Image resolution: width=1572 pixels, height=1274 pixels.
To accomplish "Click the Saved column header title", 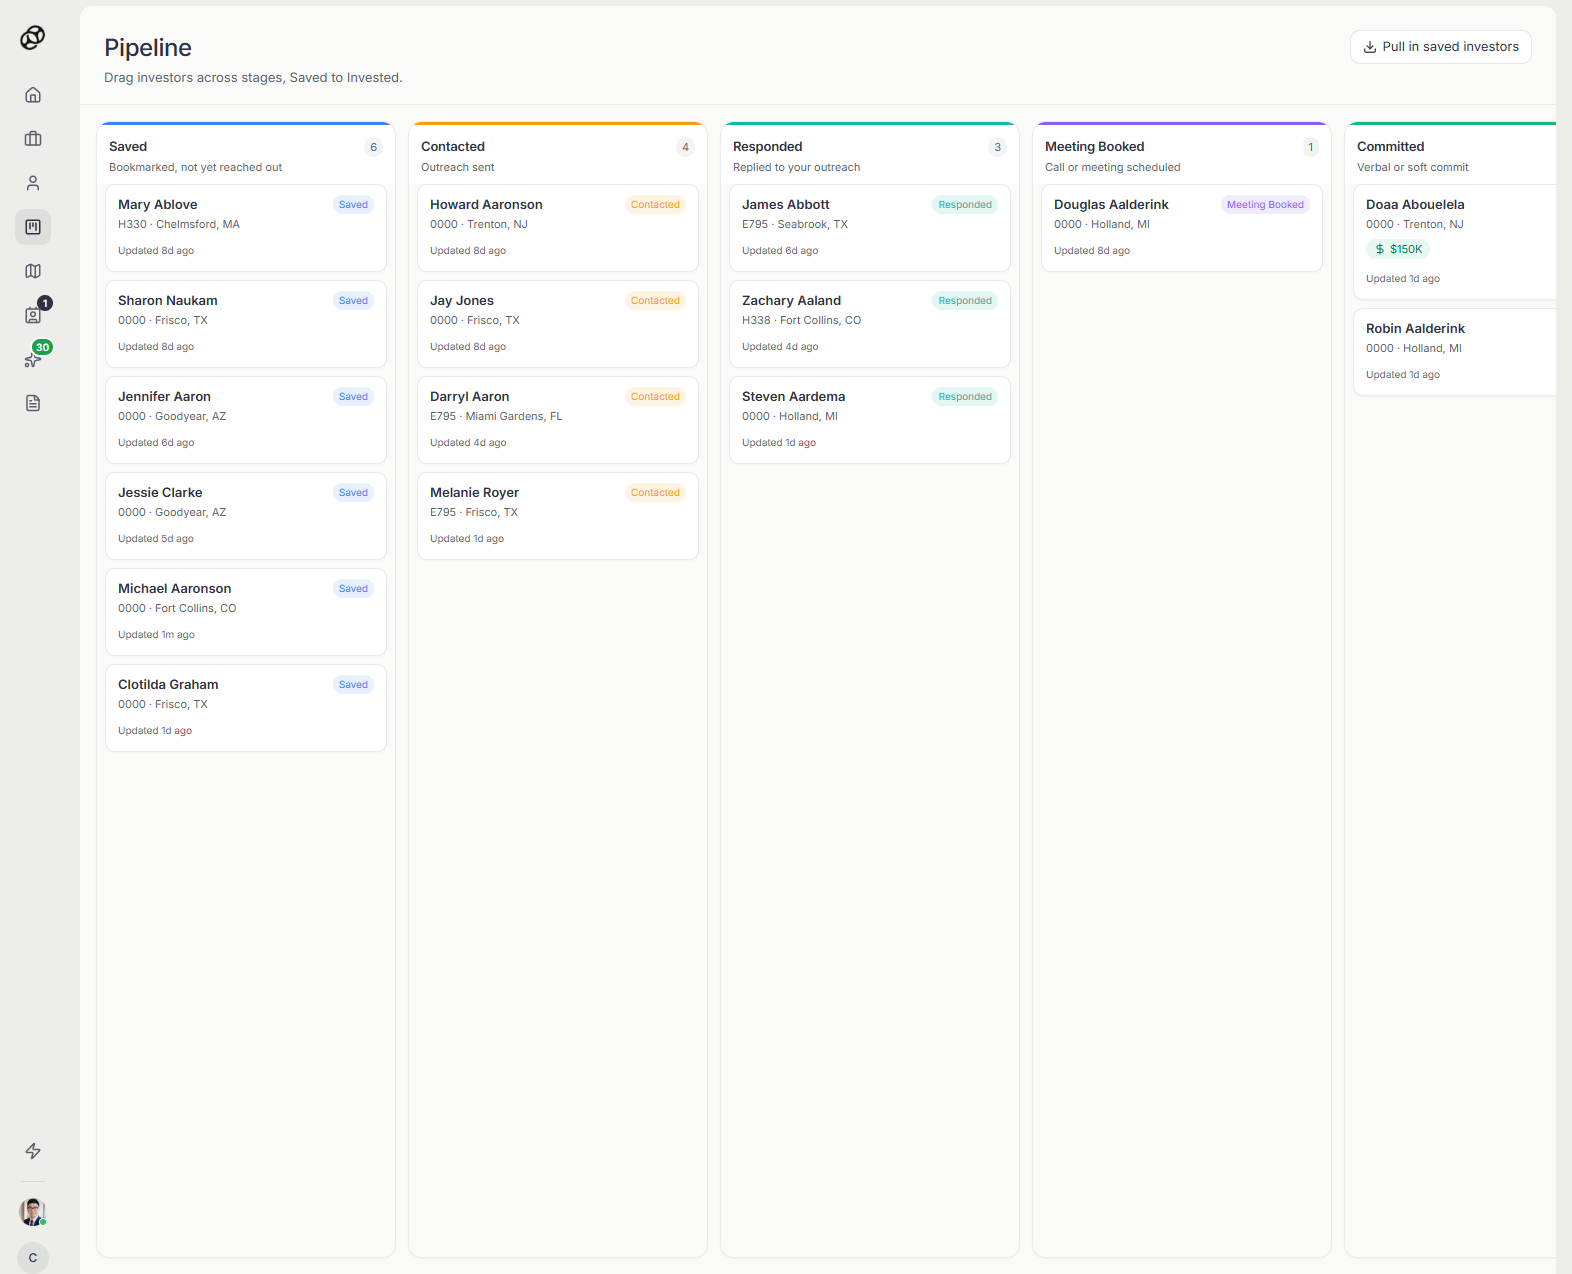I will click(x=128, y=146).
